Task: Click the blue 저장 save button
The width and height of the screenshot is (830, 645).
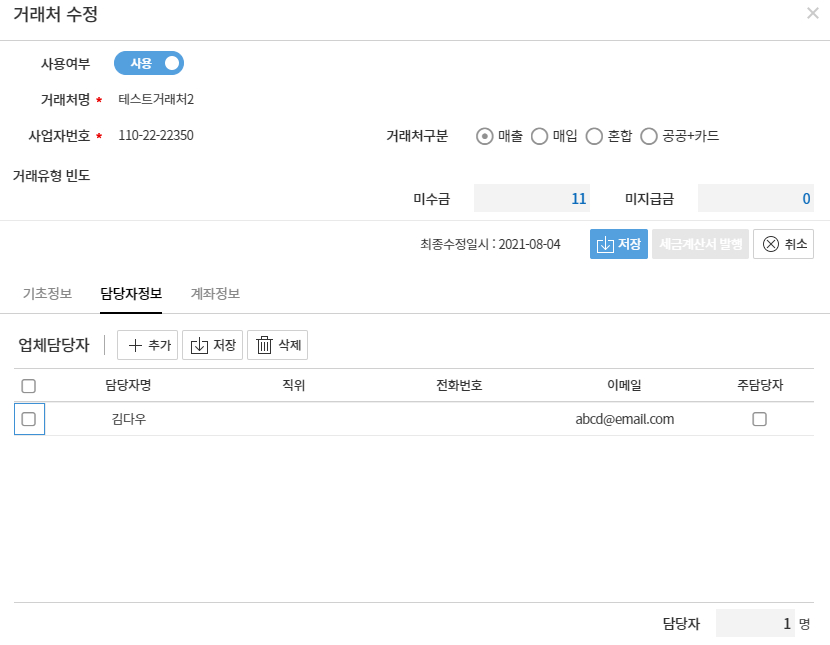Action: click(x=618, y=244)
